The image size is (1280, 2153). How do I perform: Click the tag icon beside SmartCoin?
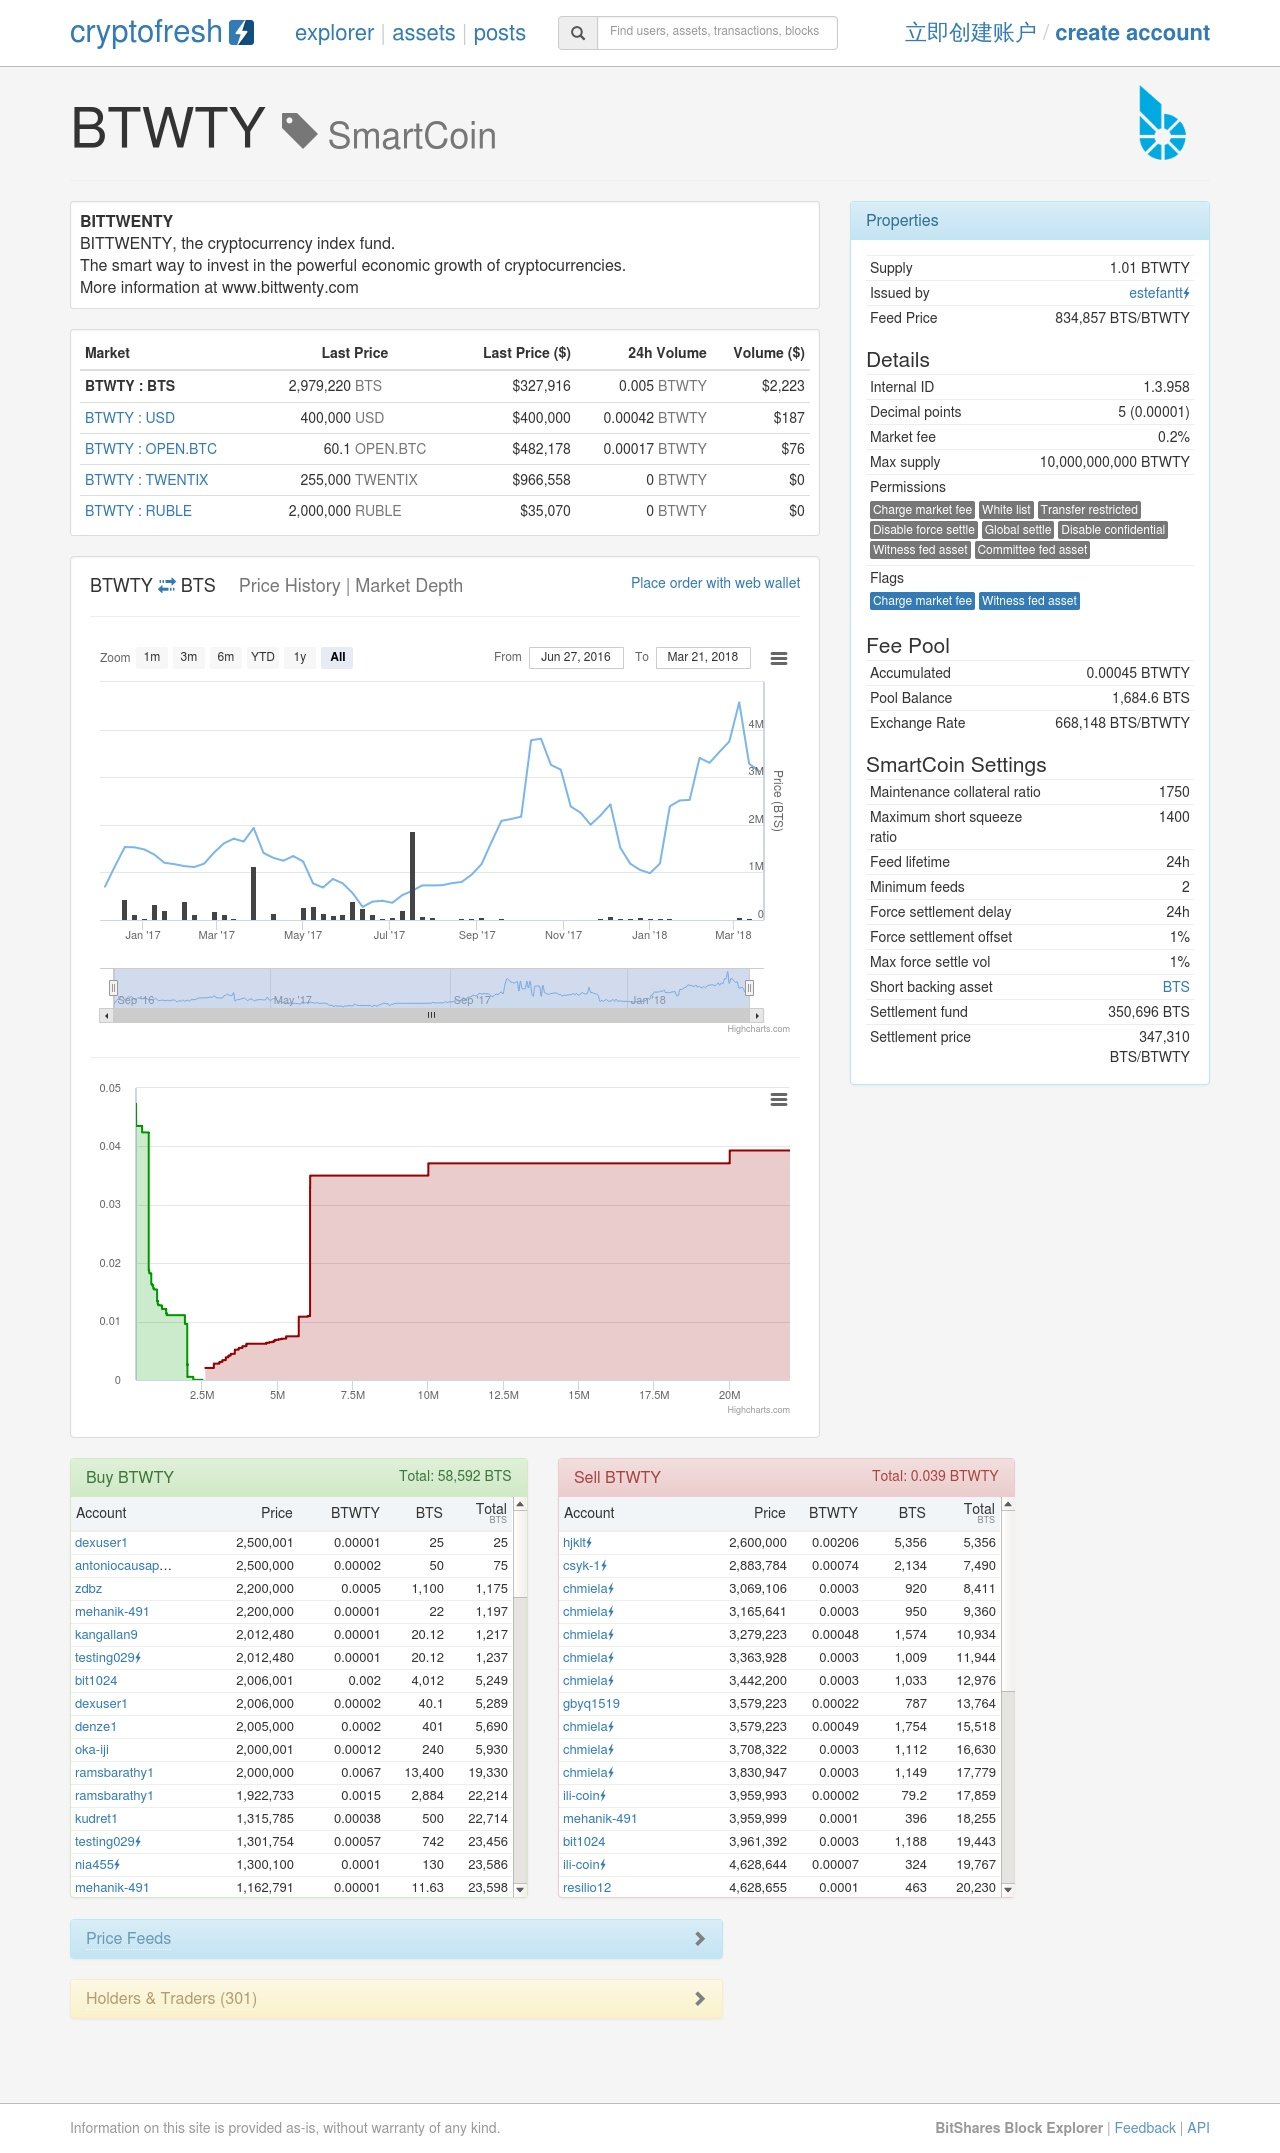click(299, 130)
